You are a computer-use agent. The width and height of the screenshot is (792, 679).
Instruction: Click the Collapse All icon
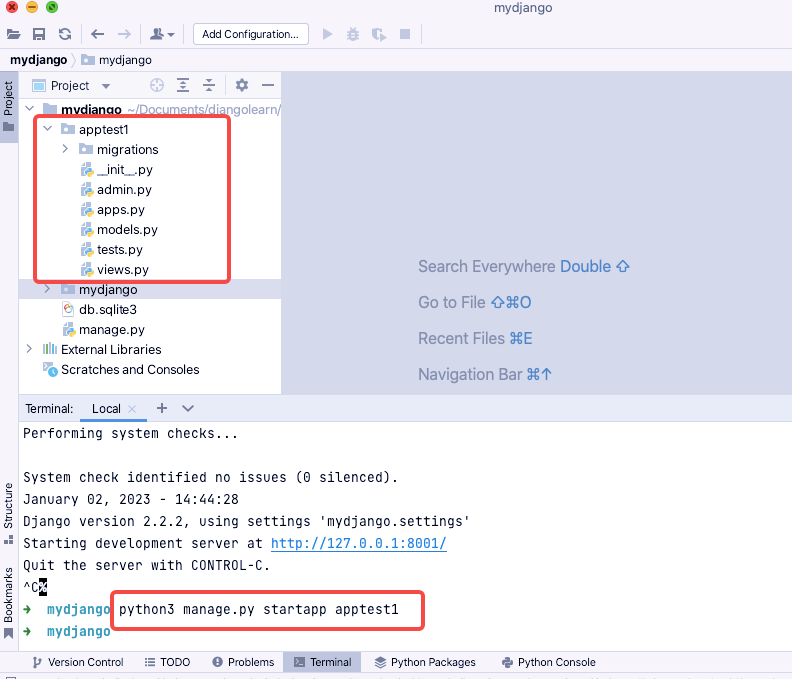[x=209, y=85]
